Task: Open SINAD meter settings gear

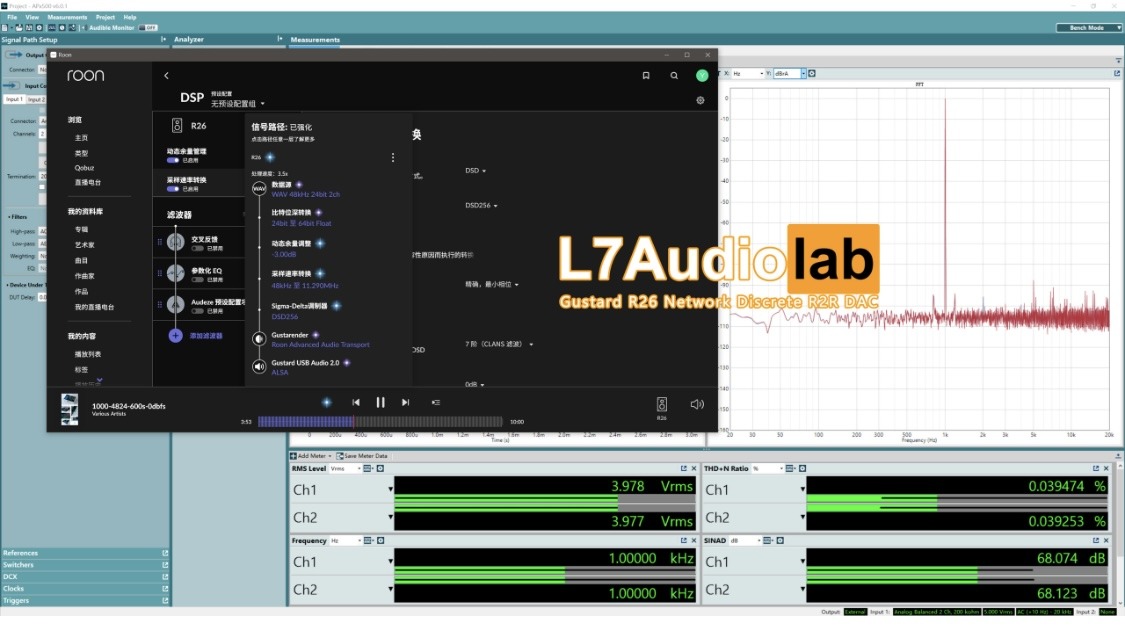Action: [780, 541]
